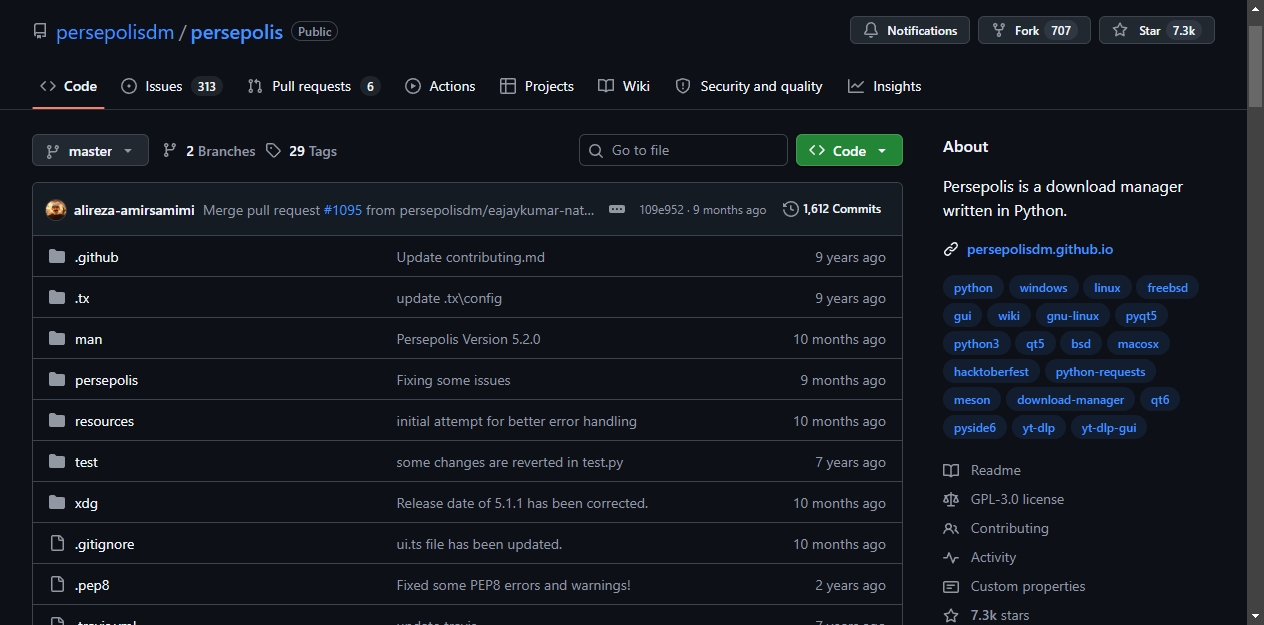The image size is (1264, 625).
Task: Click the alireza-amirsamimi avatar image
Action: [x=56, y=210]
